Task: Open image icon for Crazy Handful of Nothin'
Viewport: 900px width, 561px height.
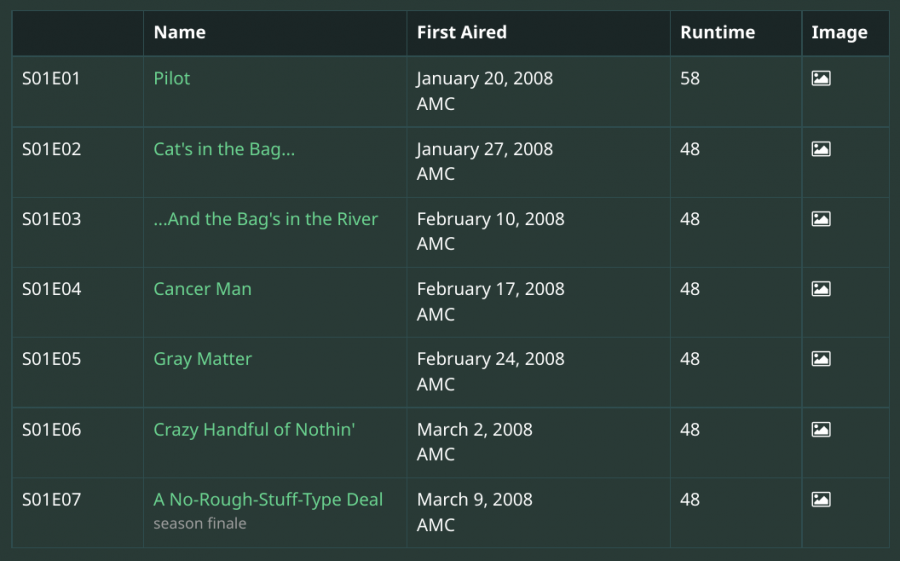Action: click(x=821, y=430)
